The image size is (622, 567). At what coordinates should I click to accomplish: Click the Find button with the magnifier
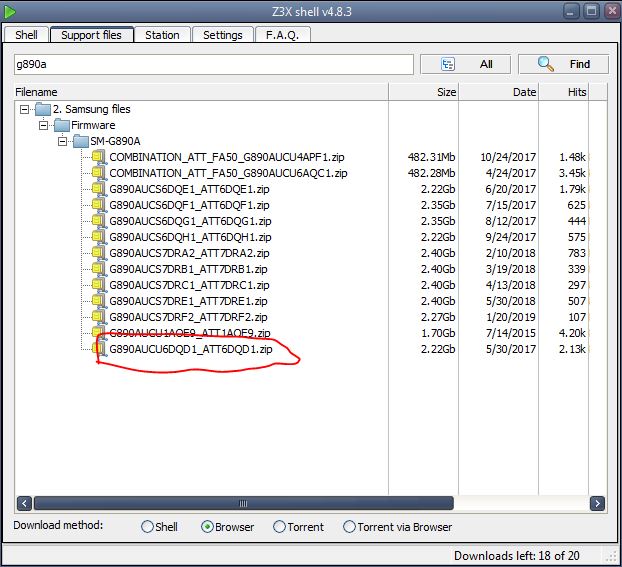(563, 64)
